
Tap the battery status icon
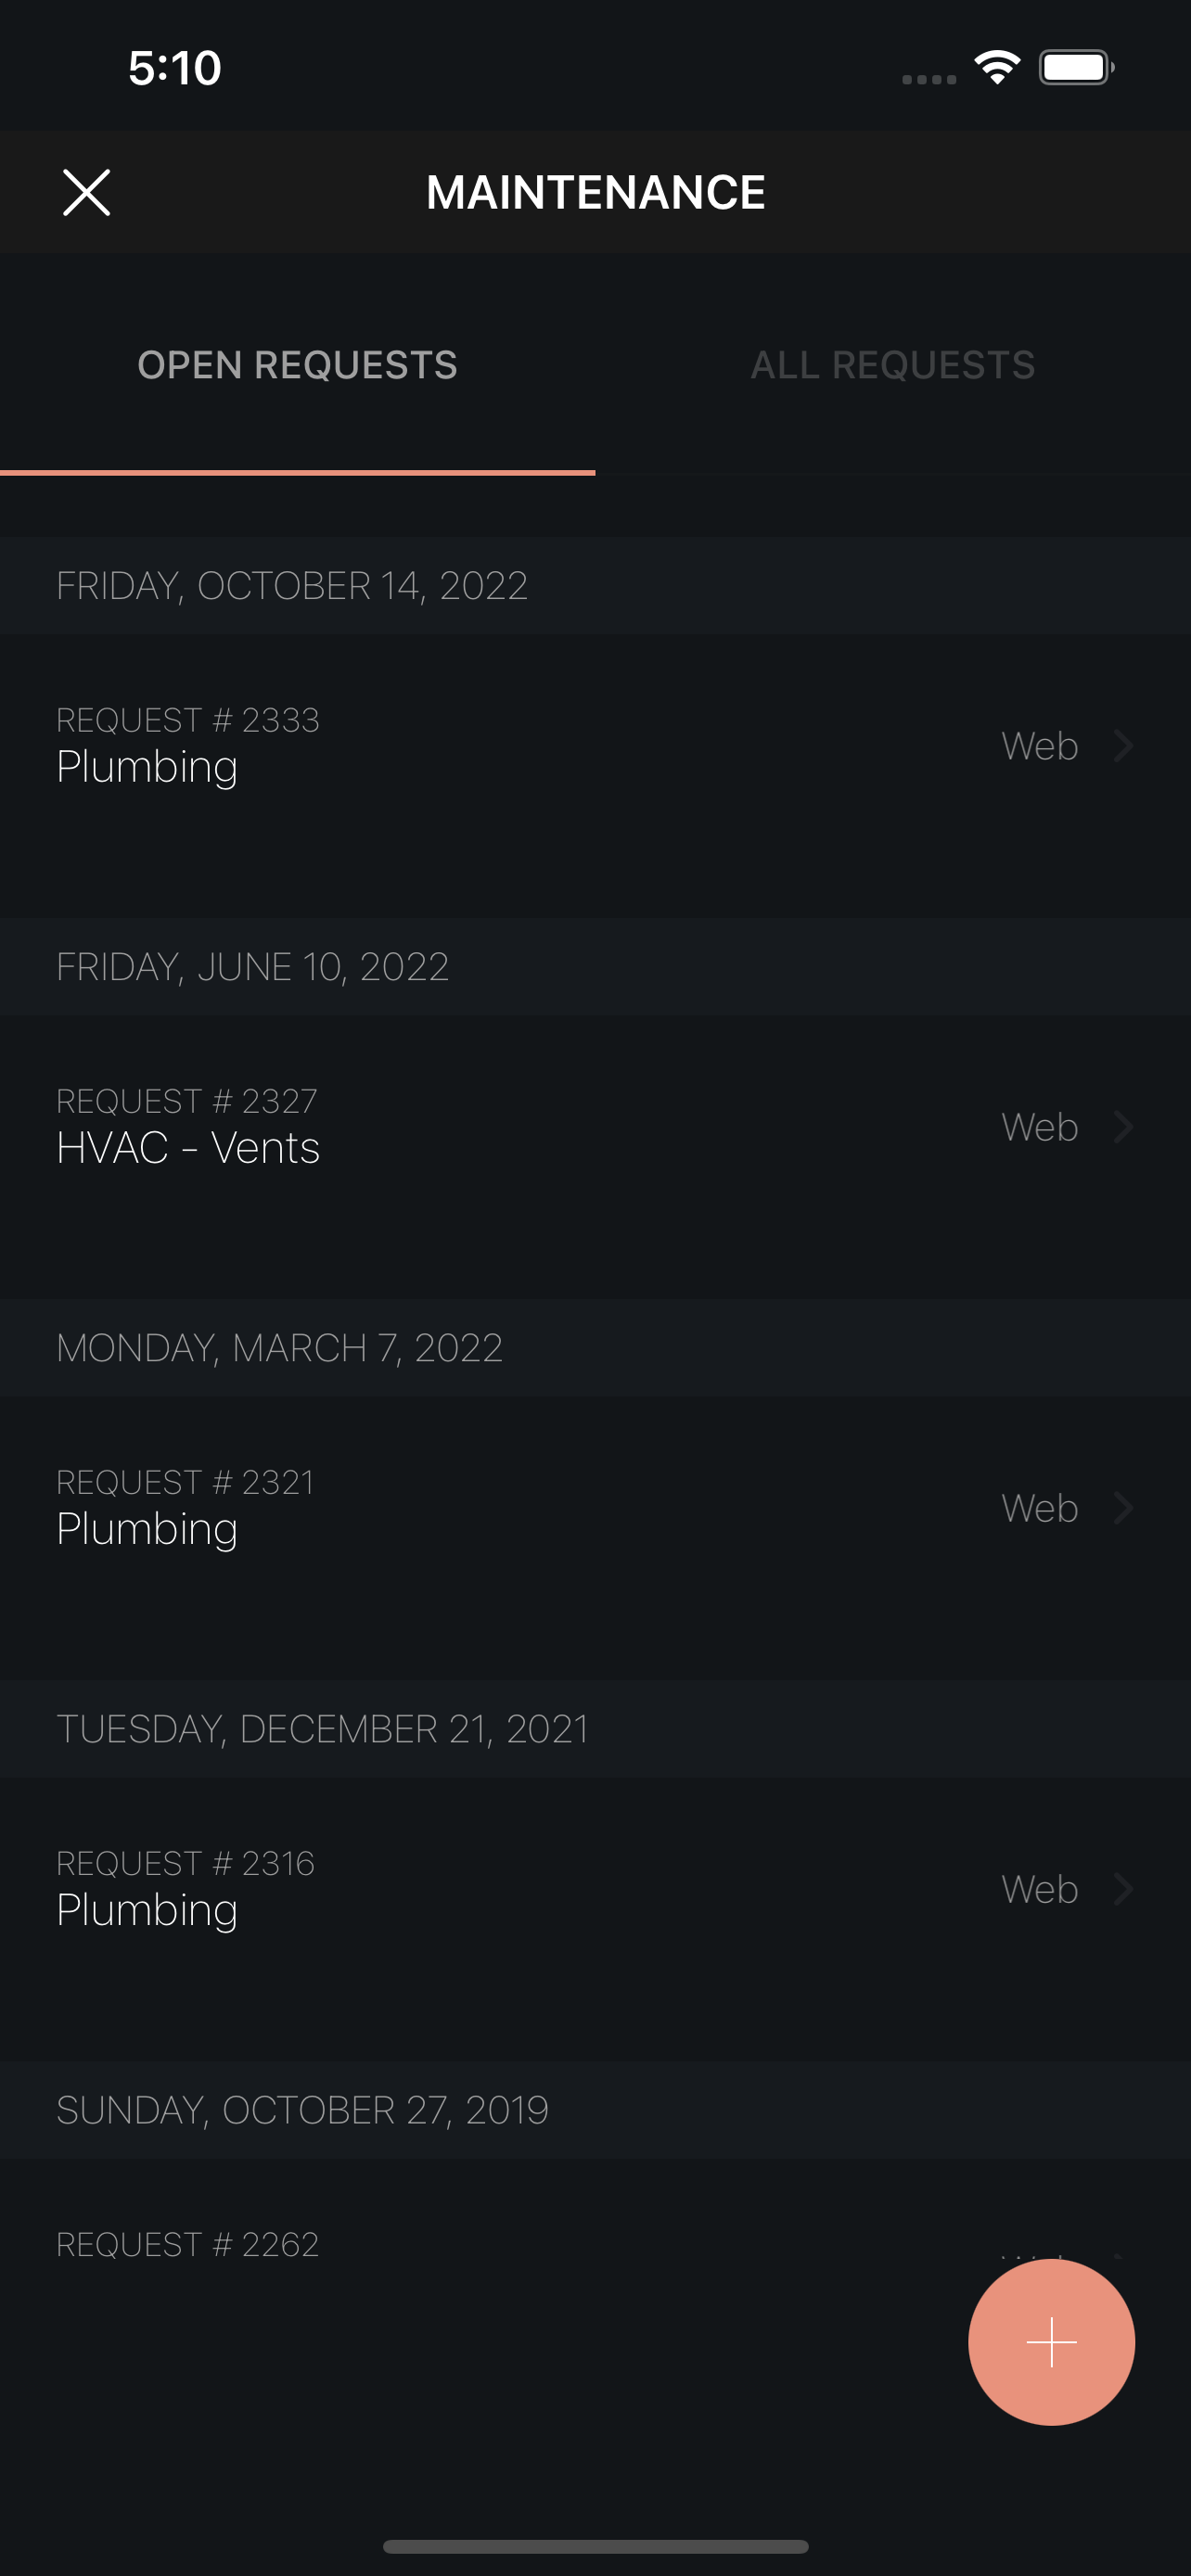[x=1077, y=68]
